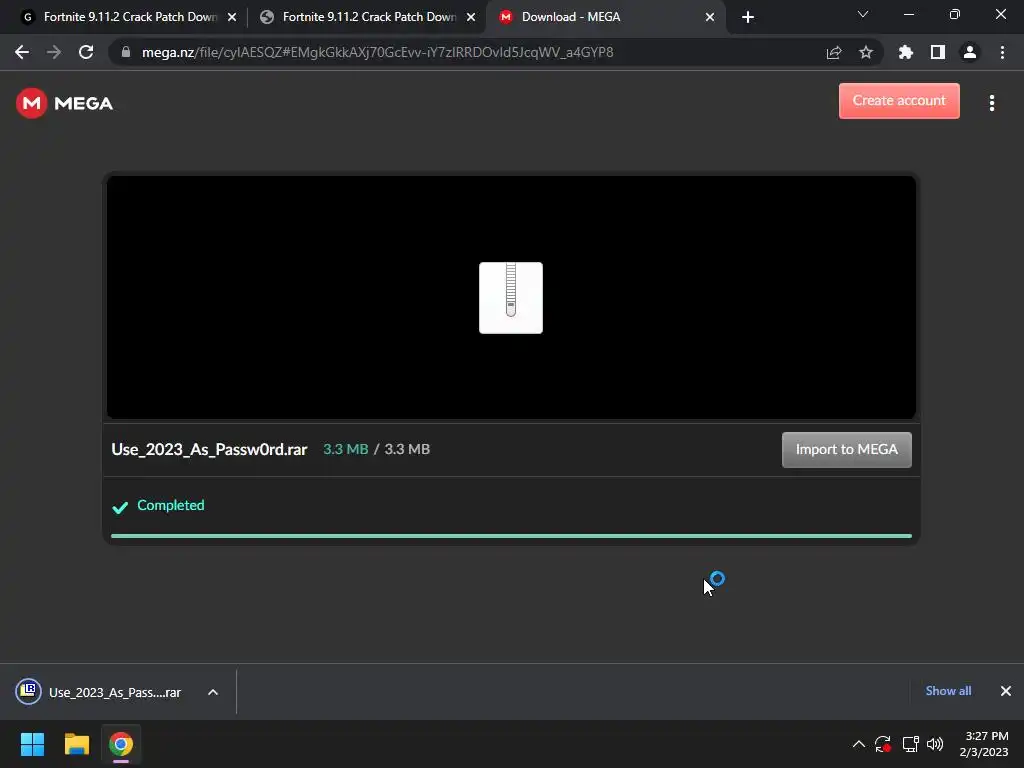Expand the download item options chevron
This screenshot has width=1024, height=768.
pos(213,692)
